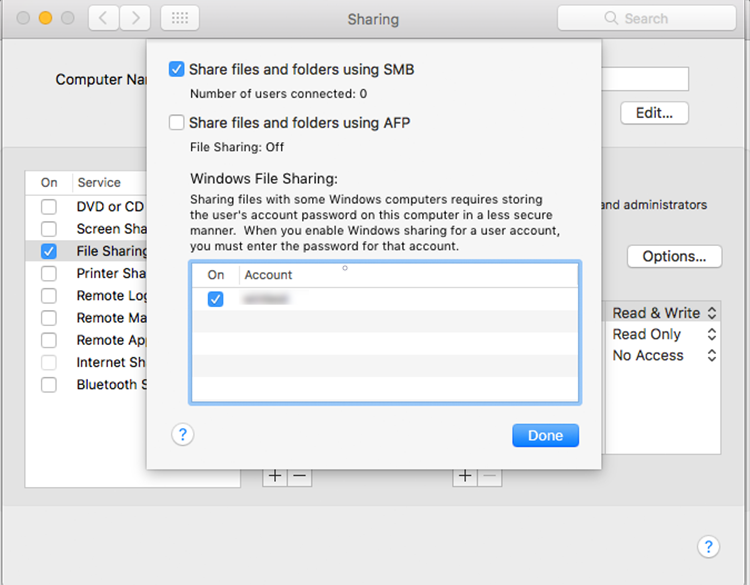Remove shared folder with minus button
750x585 pixels.
click(x=299, y=477)
